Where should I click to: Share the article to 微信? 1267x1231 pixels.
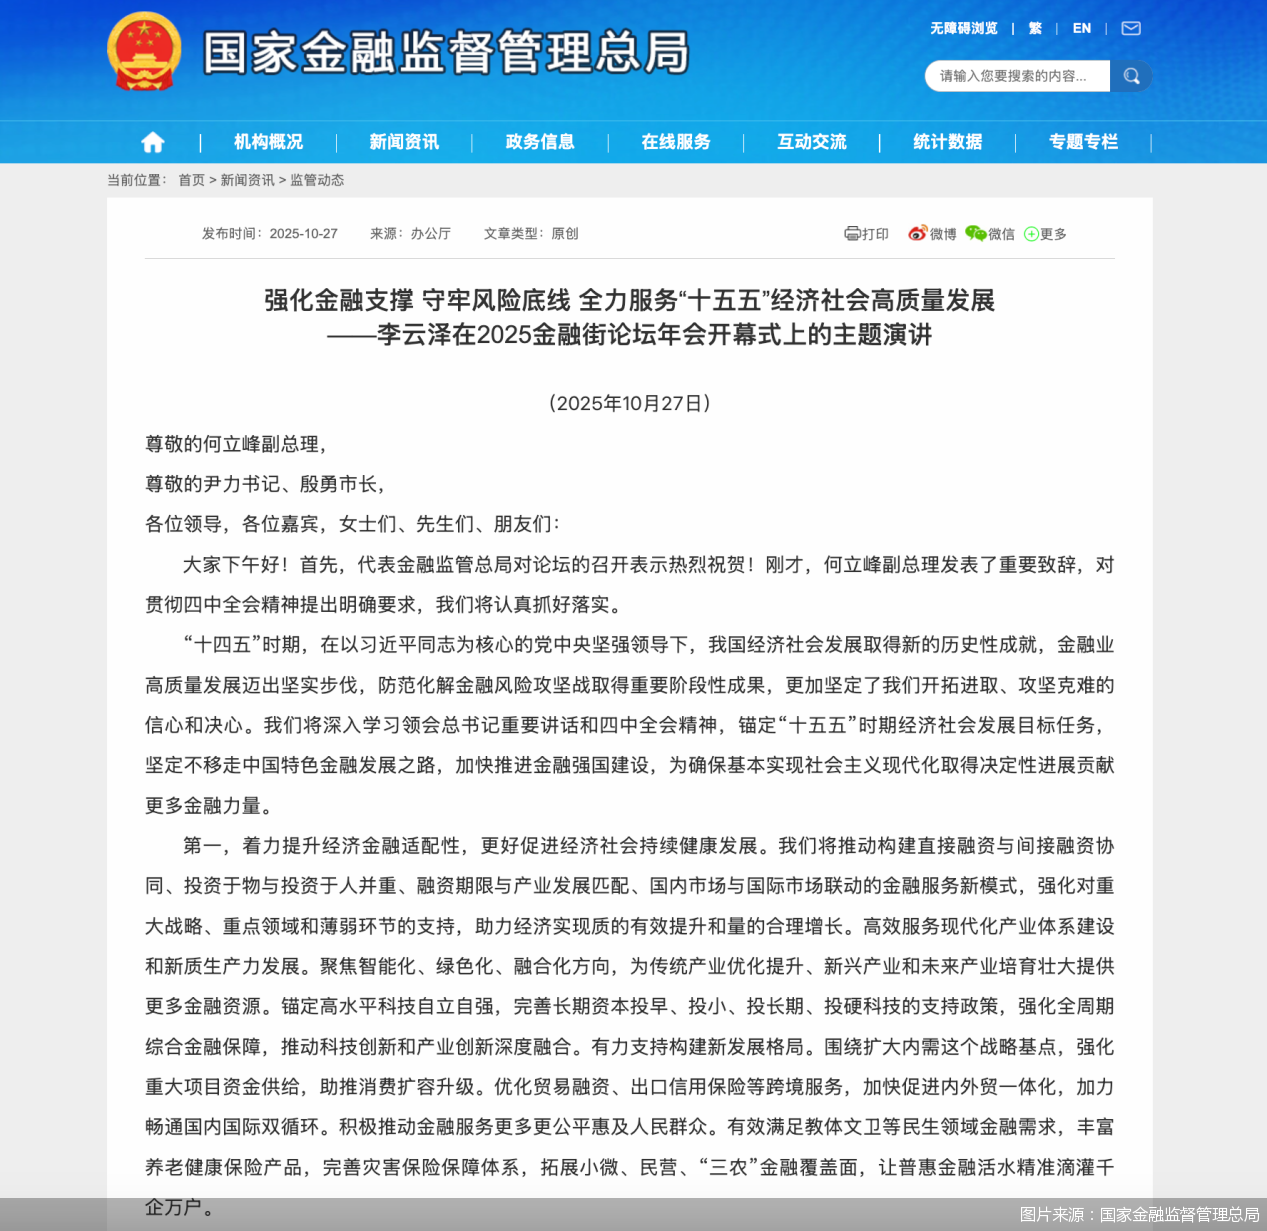(x=991, y=233)
